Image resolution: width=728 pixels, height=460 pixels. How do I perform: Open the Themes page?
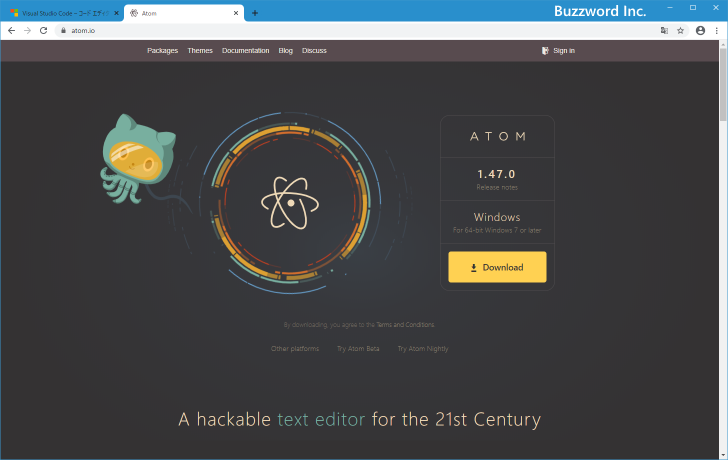coord(200,51)
